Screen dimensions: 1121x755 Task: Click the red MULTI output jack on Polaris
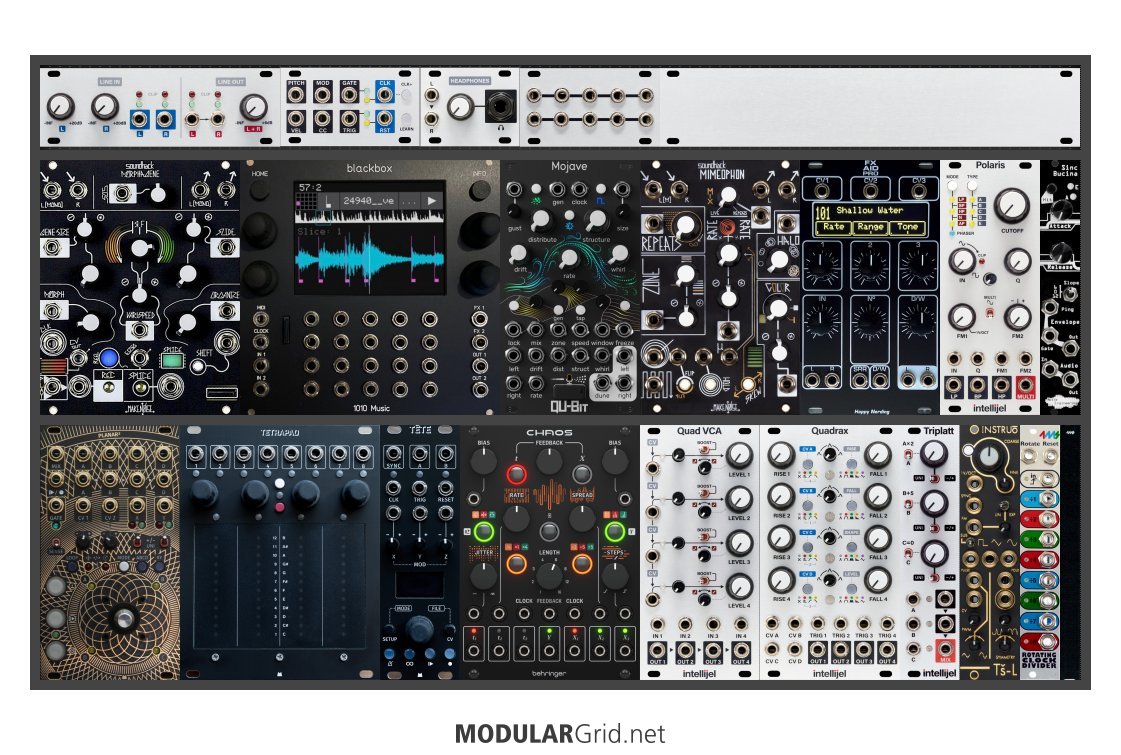point(1025,386)
